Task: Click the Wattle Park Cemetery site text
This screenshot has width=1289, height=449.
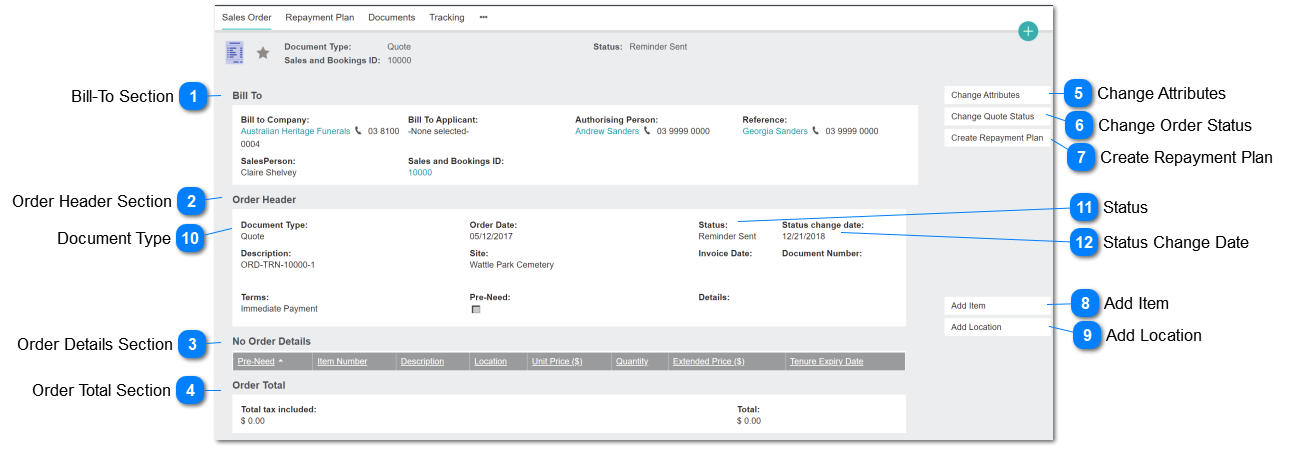Action: 512,265
